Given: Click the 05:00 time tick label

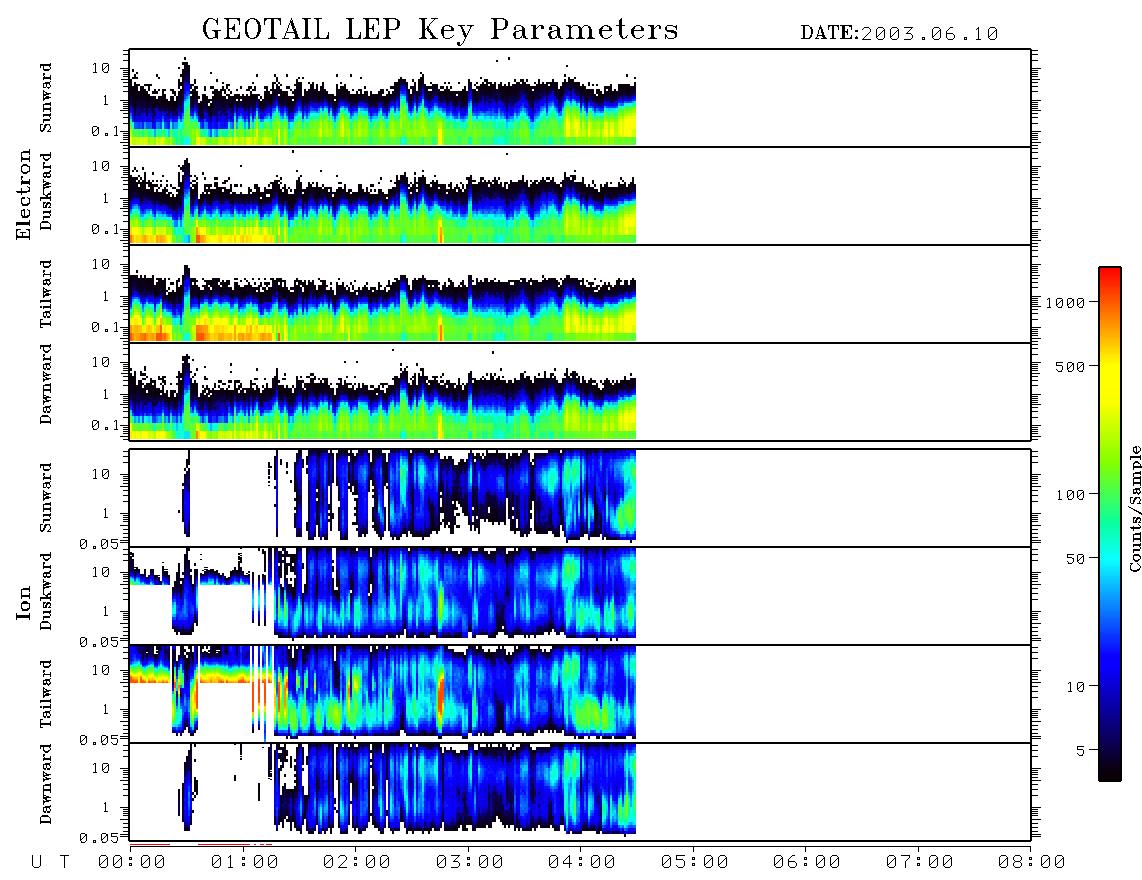Looking at the screenshot, I should pyautogui.click(x=695, y=863).
